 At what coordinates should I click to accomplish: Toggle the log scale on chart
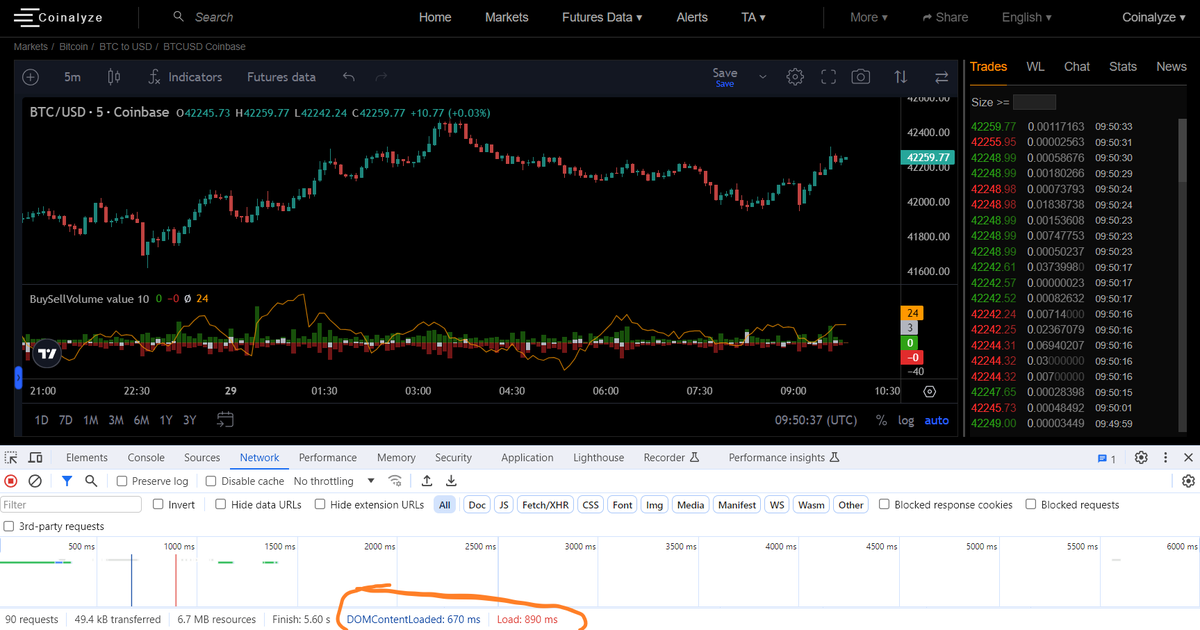pos(906,420)
